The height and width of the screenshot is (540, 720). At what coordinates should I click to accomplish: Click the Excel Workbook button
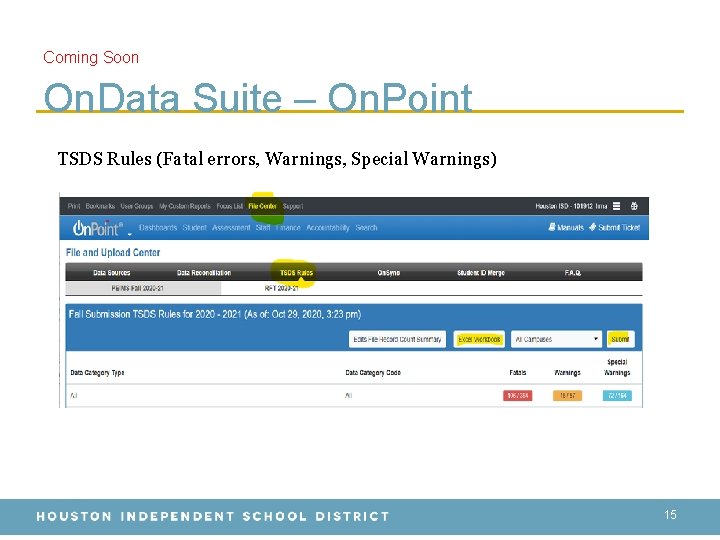coord(479,339)
